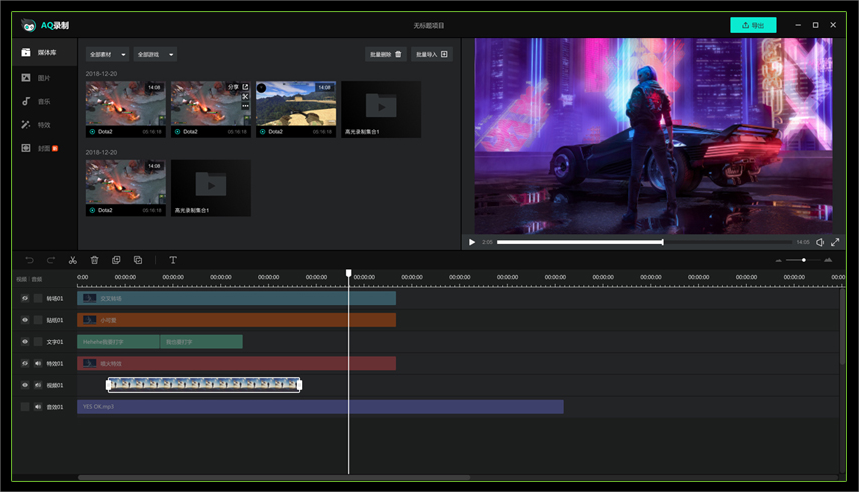The image size is (859, 492).
Task: Select the 视频 tab above track list
Action: [21, 279]
